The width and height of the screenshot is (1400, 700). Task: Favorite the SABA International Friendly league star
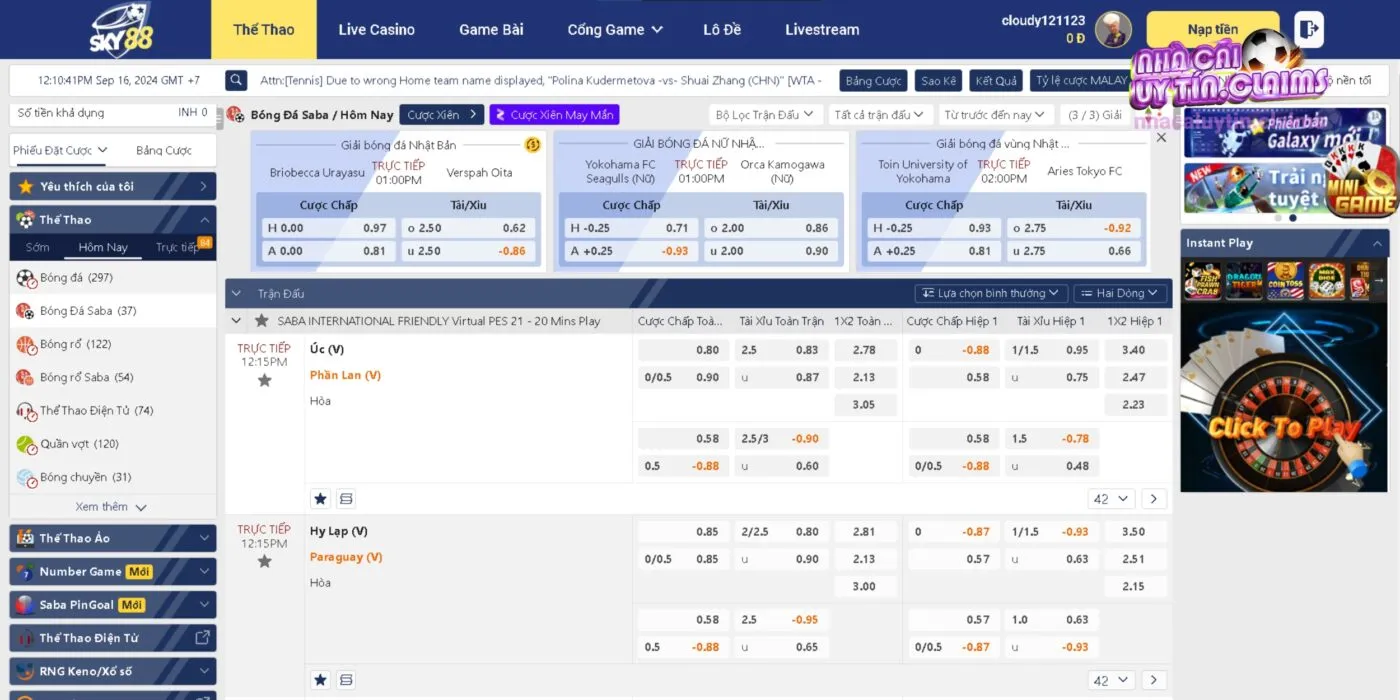261,321
